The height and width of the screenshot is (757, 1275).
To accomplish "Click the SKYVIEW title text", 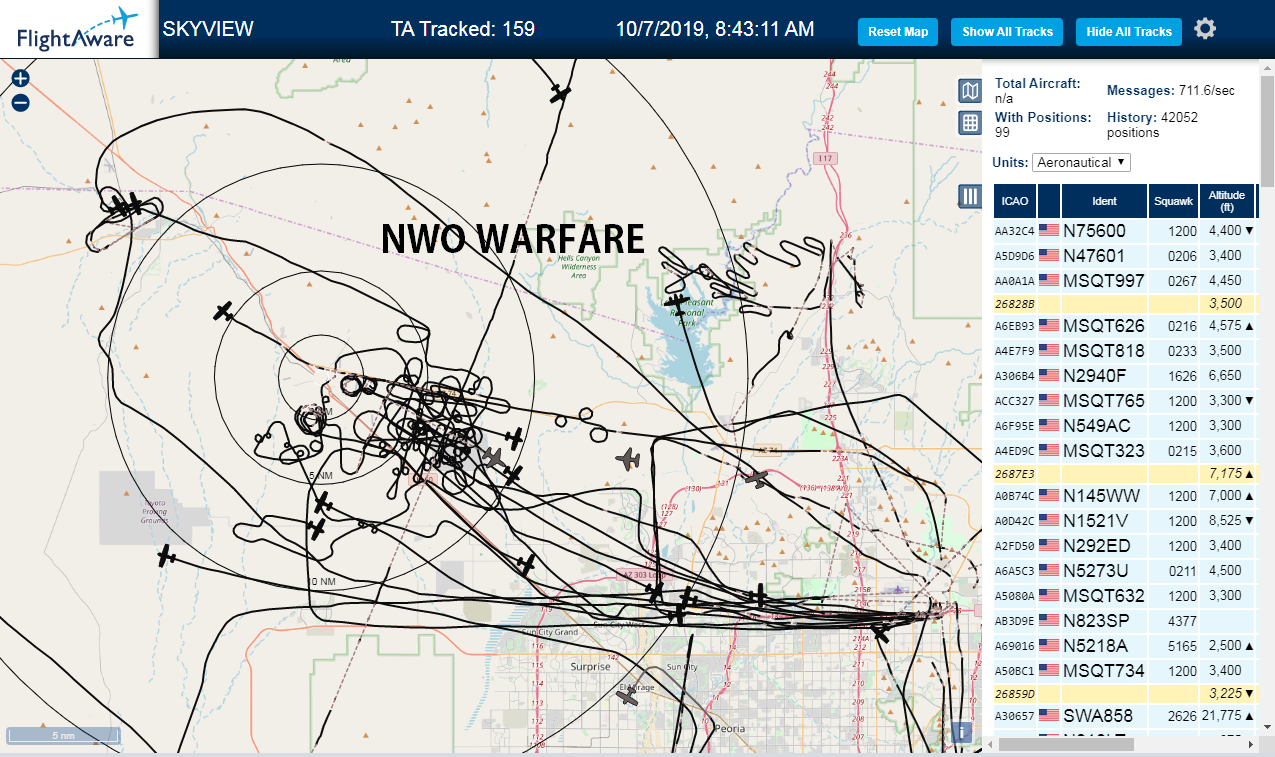I will [208, 29].
